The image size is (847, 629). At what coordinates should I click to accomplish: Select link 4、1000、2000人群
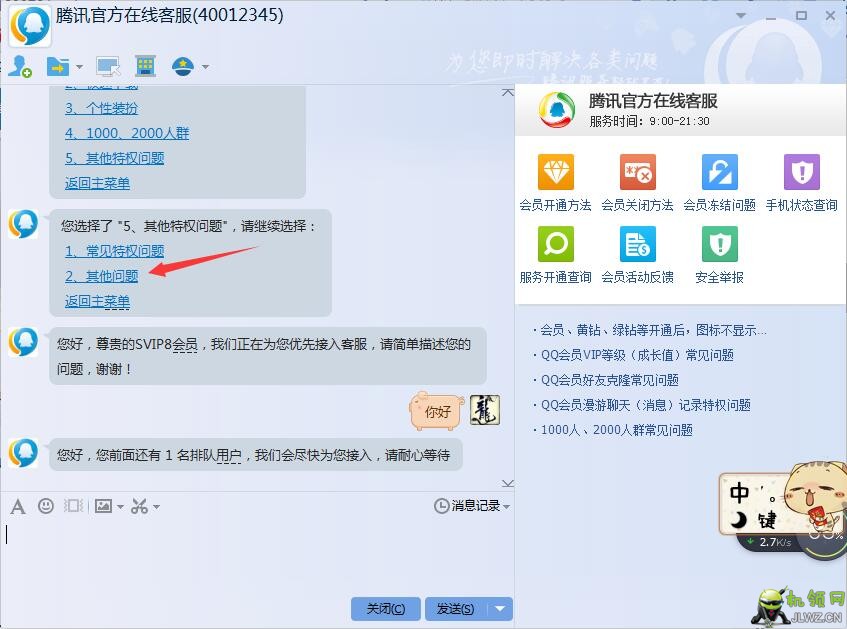(x=127, y=133)
